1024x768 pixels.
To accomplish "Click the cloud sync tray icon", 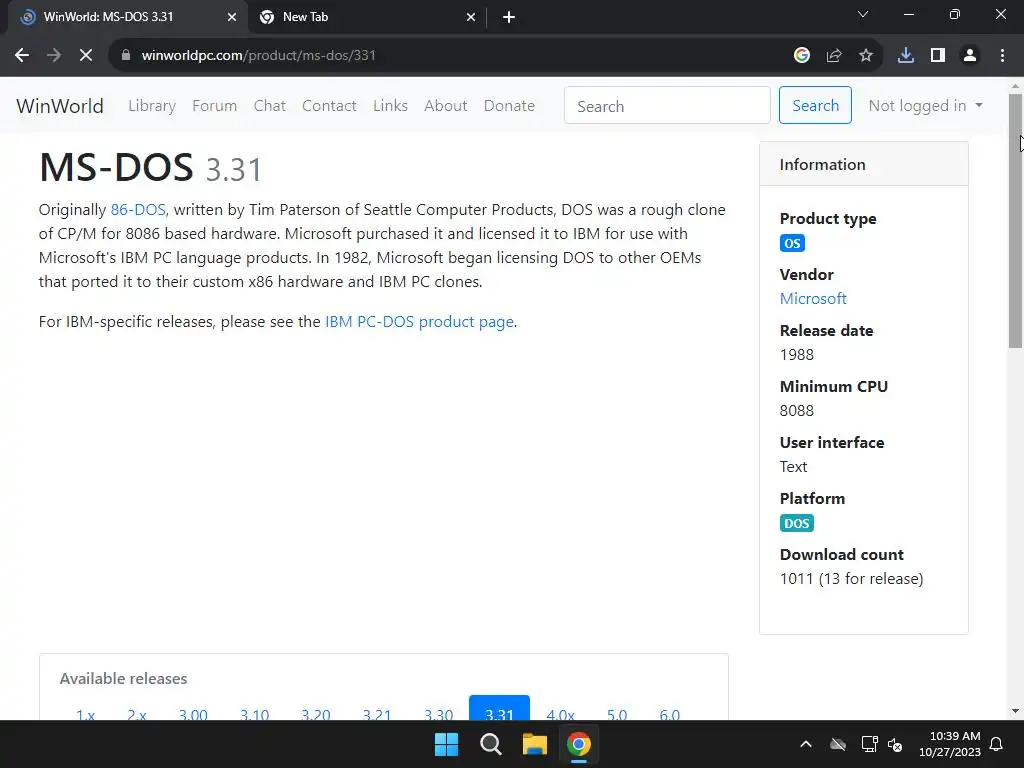I will tap(838, 744).
